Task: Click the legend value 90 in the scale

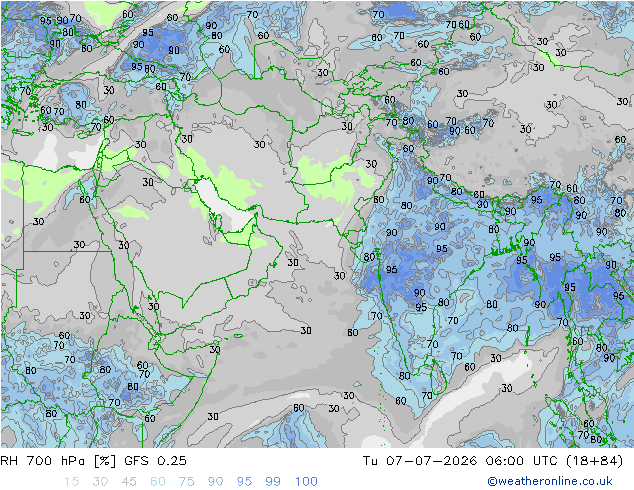Action: point(216,482)
